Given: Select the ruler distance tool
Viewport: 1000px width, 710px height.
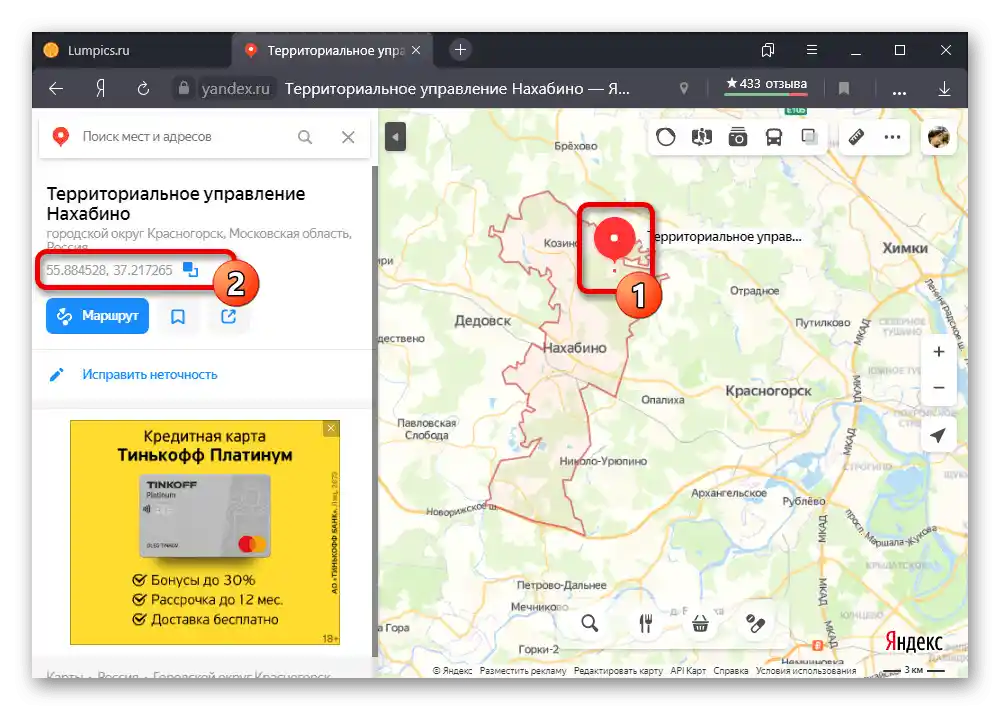Looking at the screenshot, I should (857, 137).
